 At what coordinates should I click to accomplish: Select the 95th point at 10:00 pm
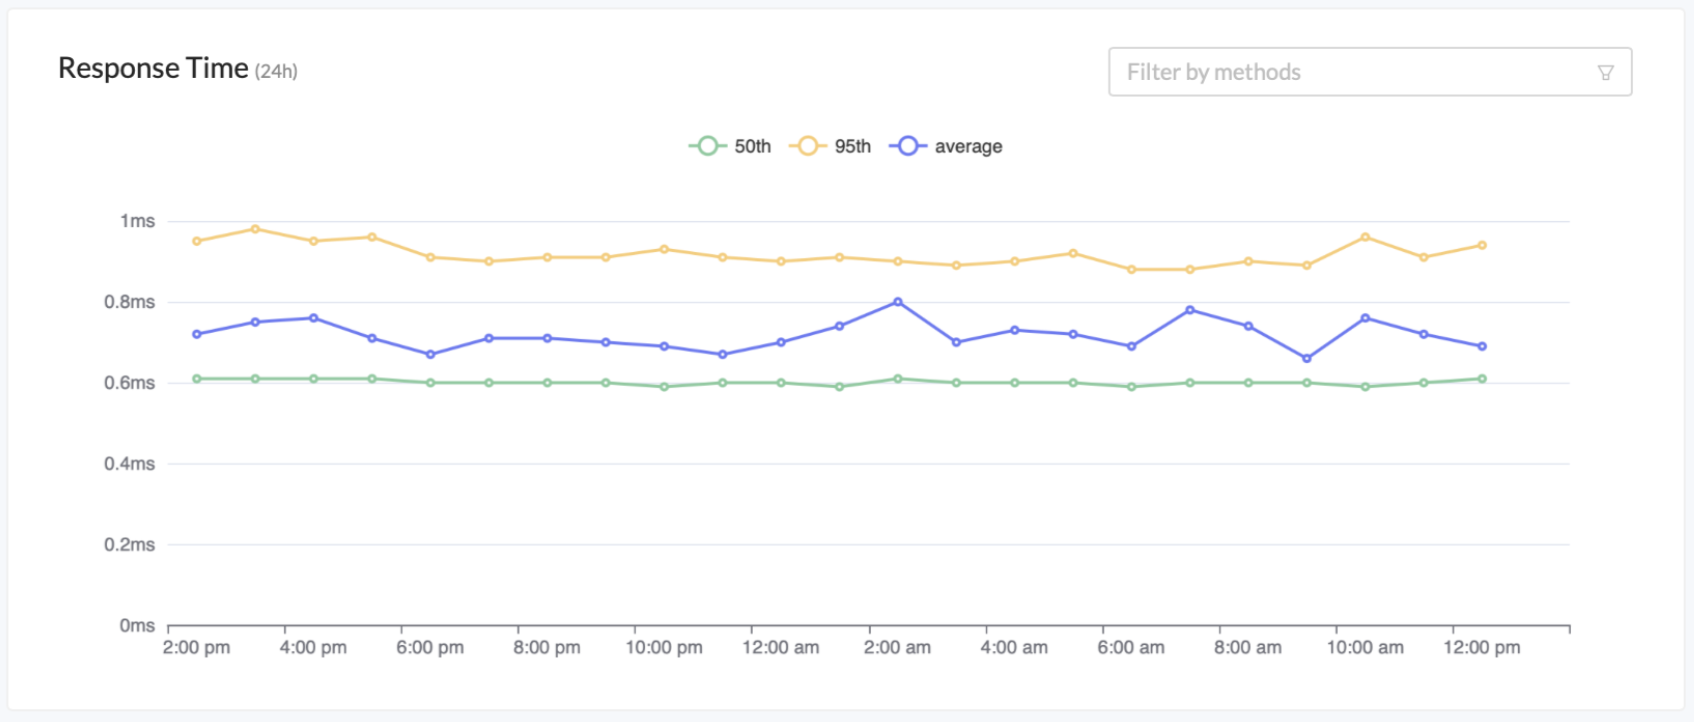tap(664, 249)
